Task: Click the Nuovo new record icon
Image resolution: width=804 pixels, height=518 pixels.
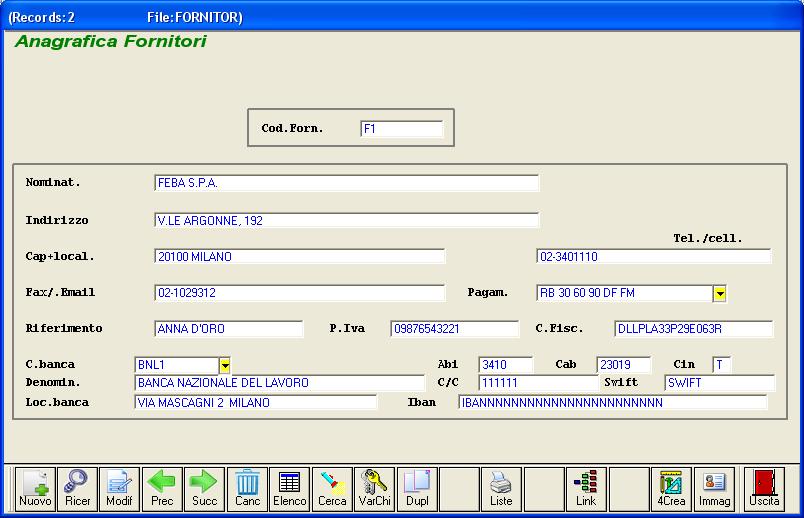Action: 35,489
